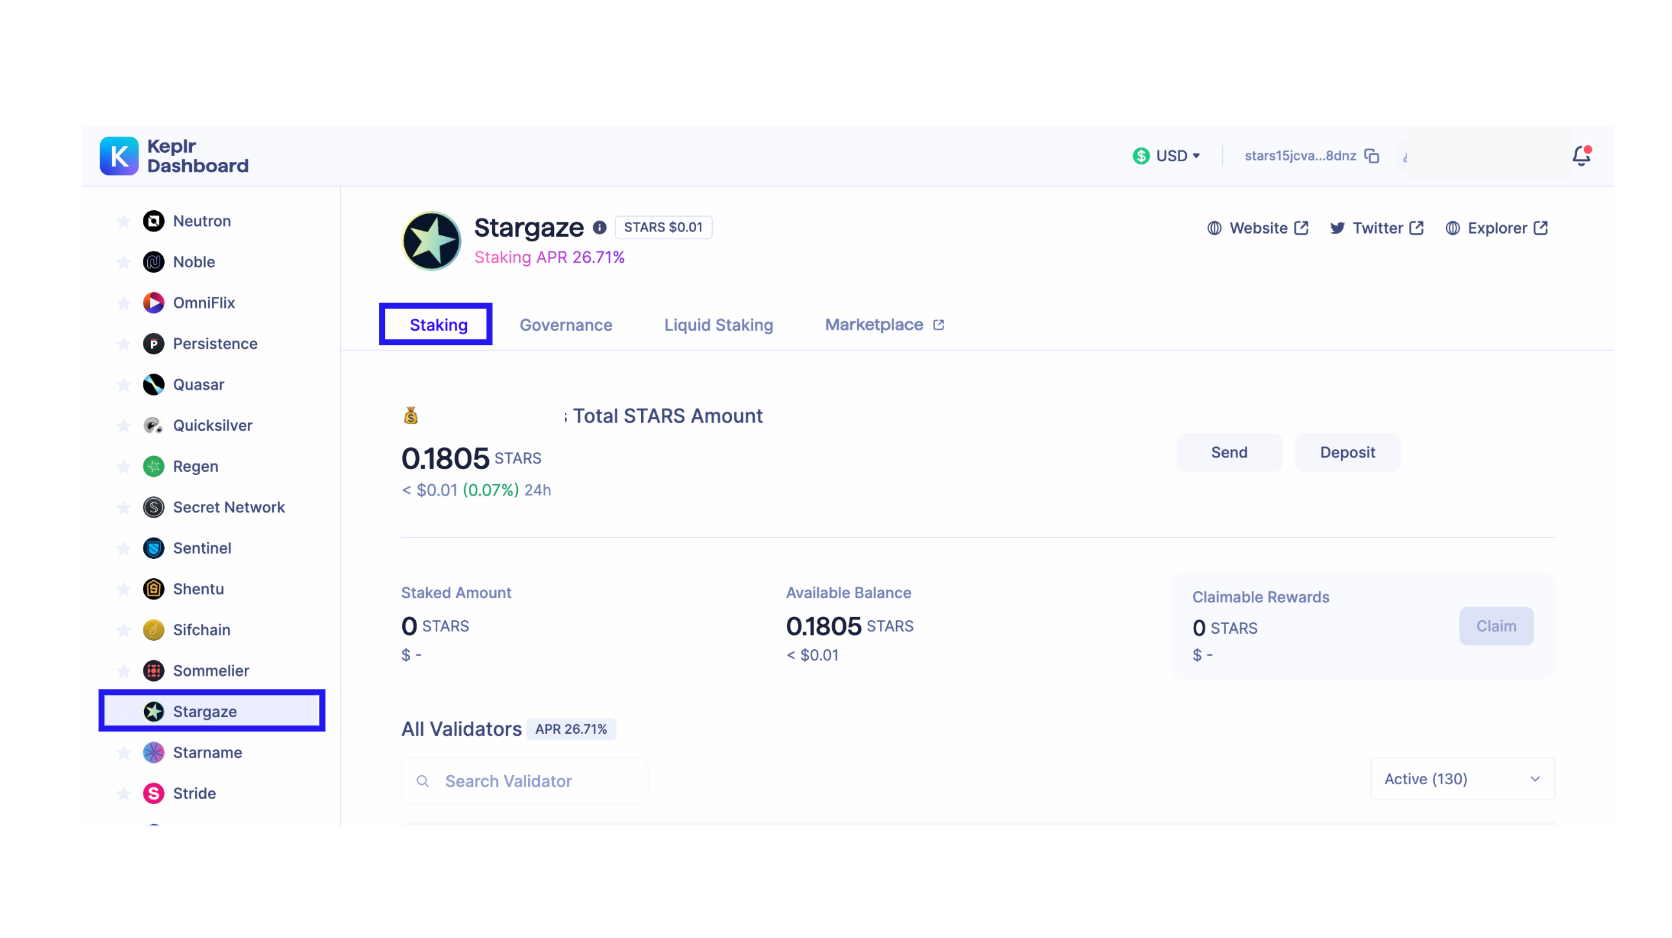Open the USD currency dropdown
Image resolution: width=1672 pixels, height=938 pixels.
[1166, 156]
